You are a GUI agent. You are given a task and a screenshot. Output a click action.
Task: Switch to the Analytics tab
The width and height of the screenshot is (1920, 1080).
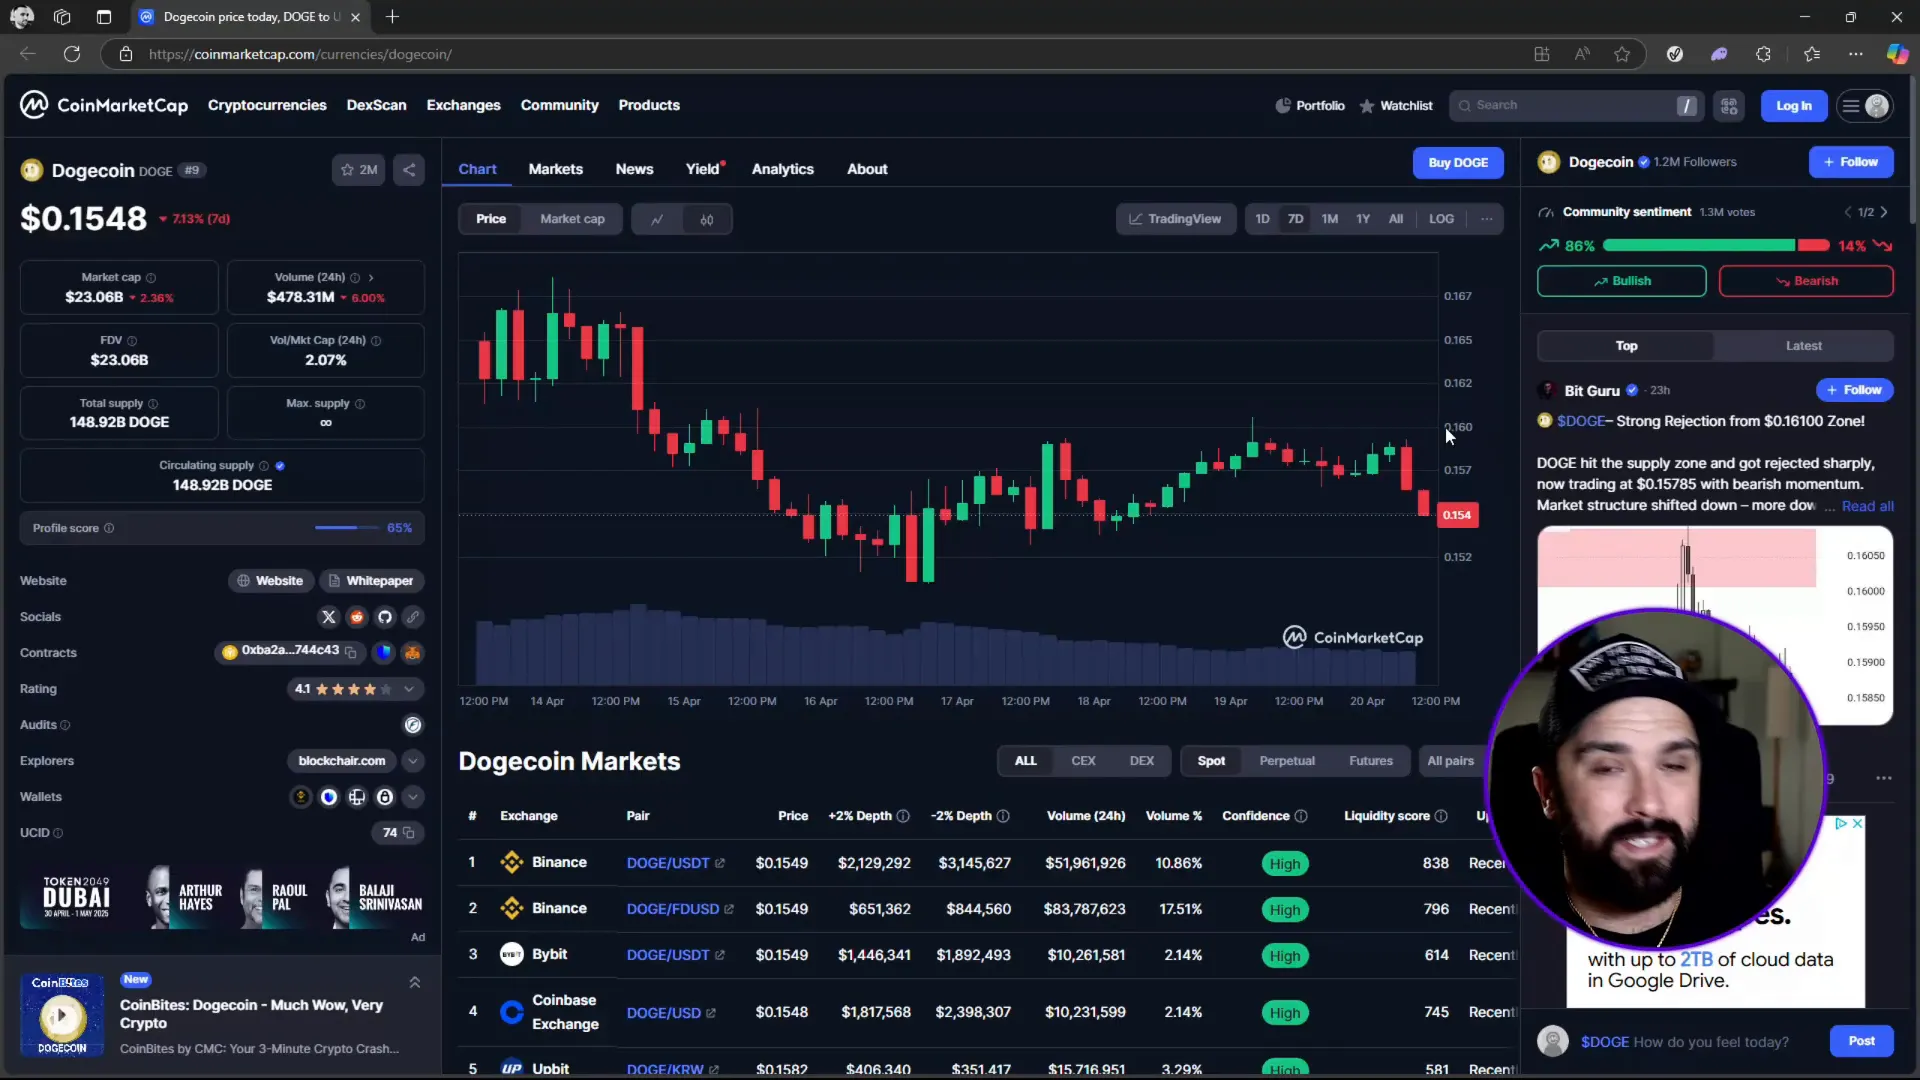(x=782, y=169)
